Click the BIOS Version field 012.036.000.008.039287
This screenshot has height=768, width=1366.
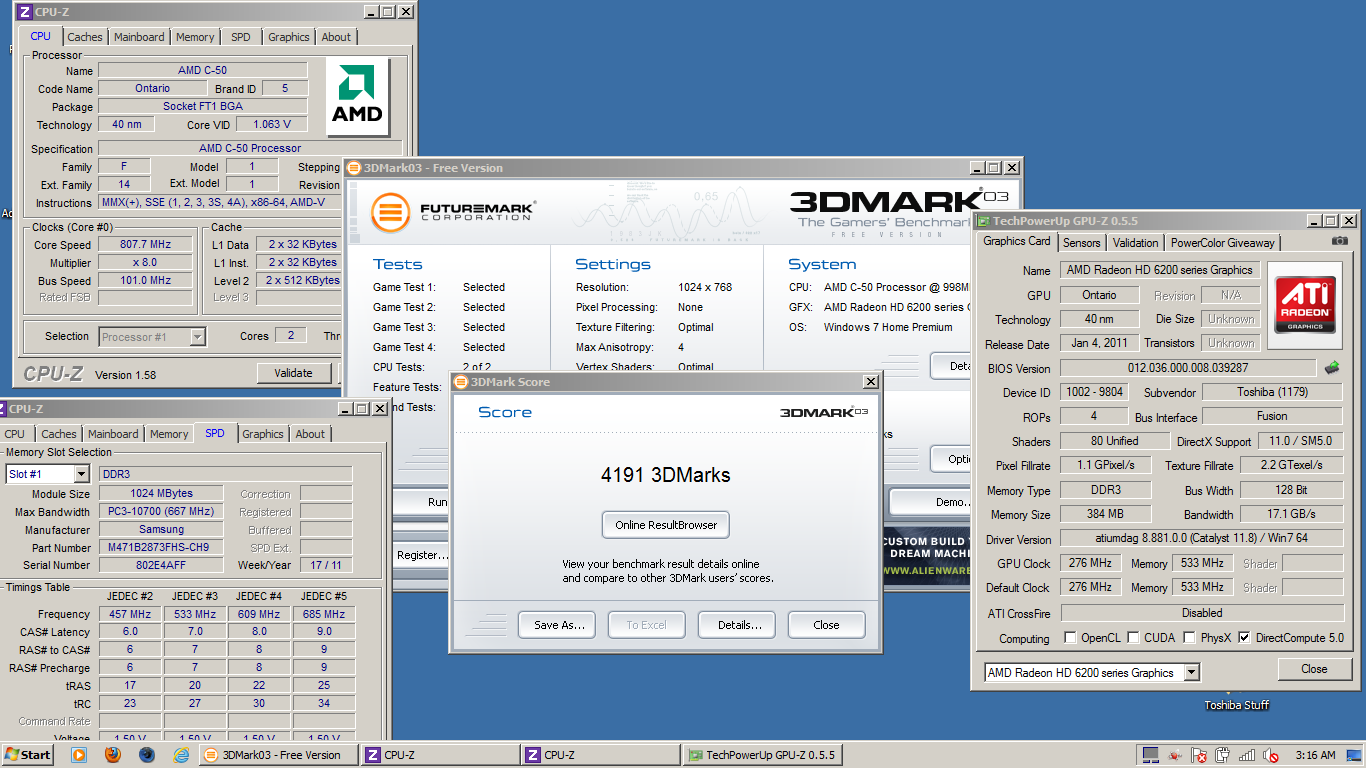(1188, 368)
